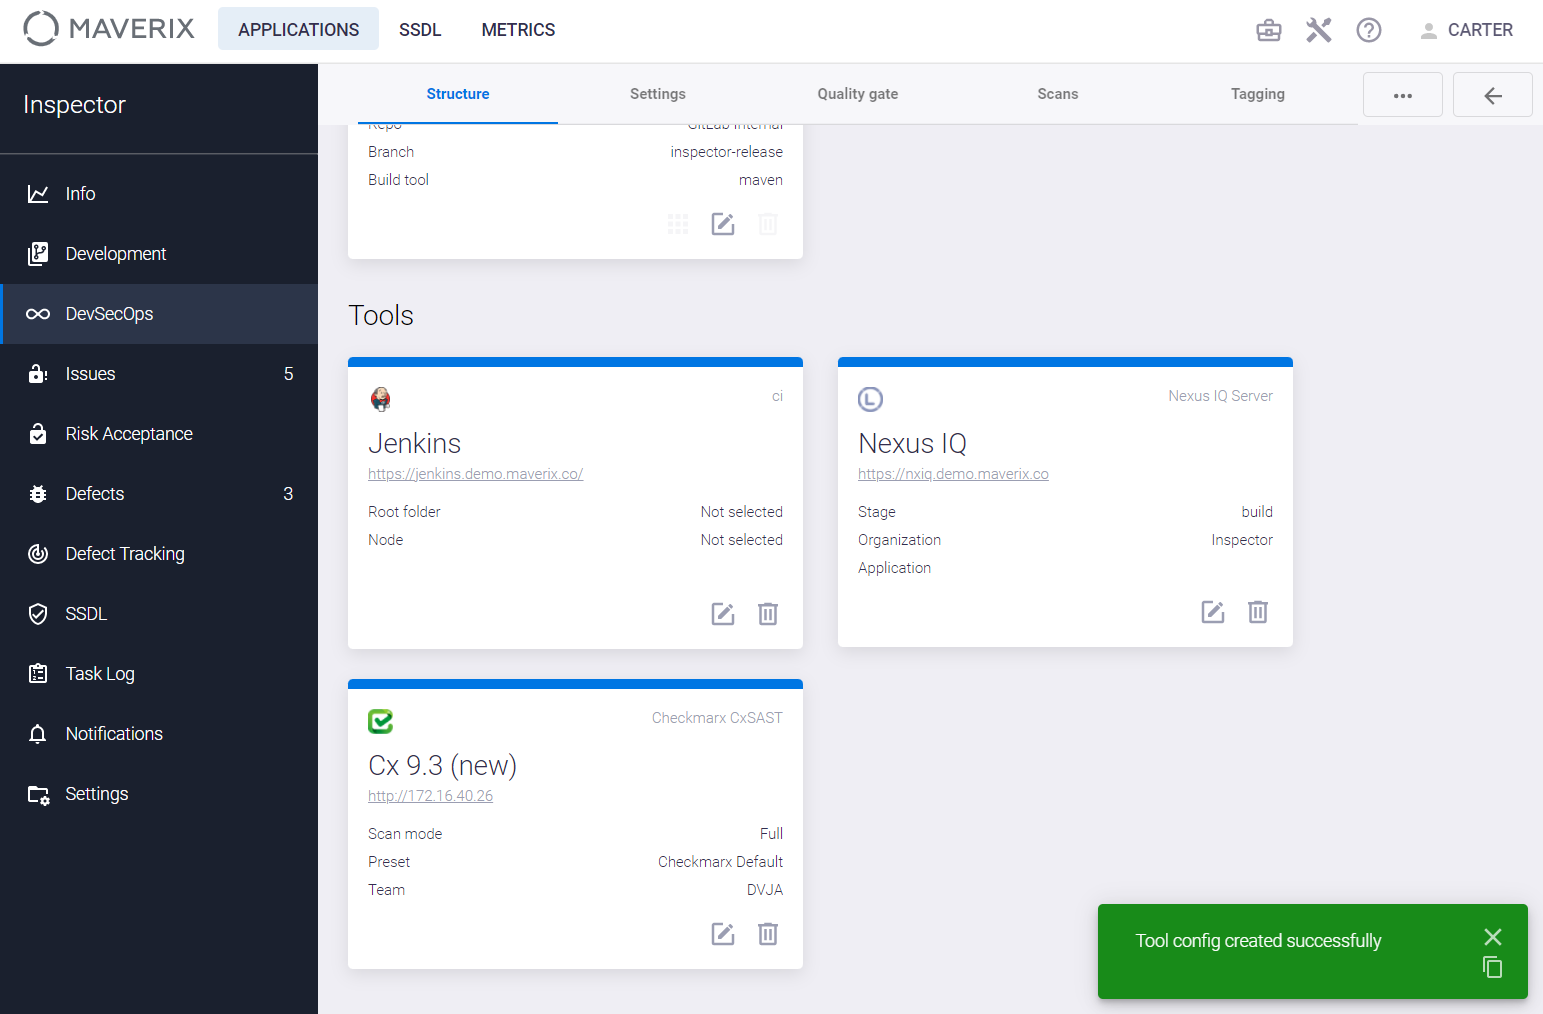Open the Cx 9.3 URL link
The width and height of the screenshot is (1543, 1014).
[x=430, y=796]
